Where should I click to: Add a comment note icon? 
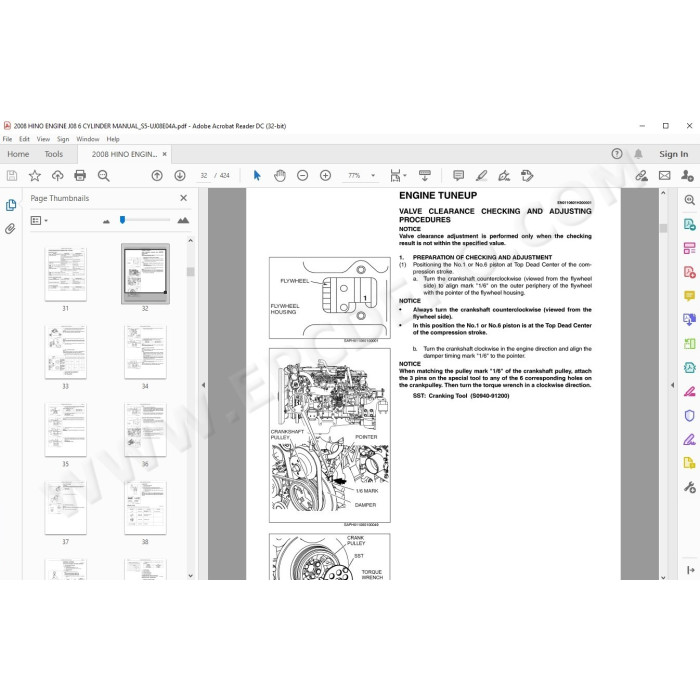(458, 175)
